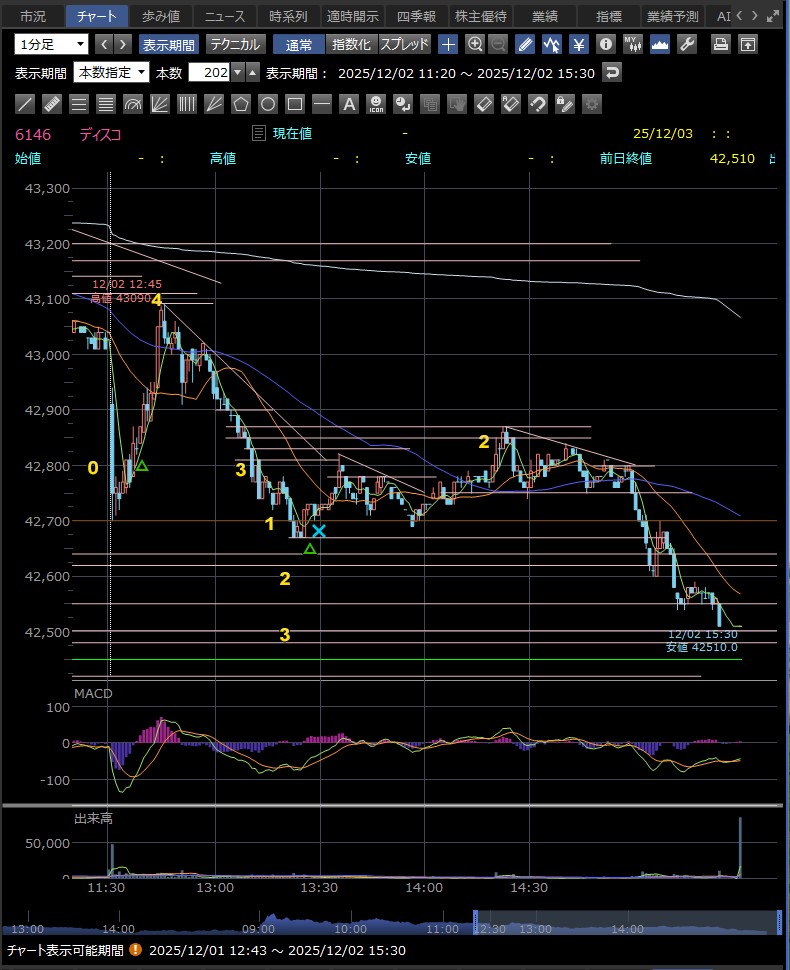
Task: Click the printer icon
Action: pos(720,44)
